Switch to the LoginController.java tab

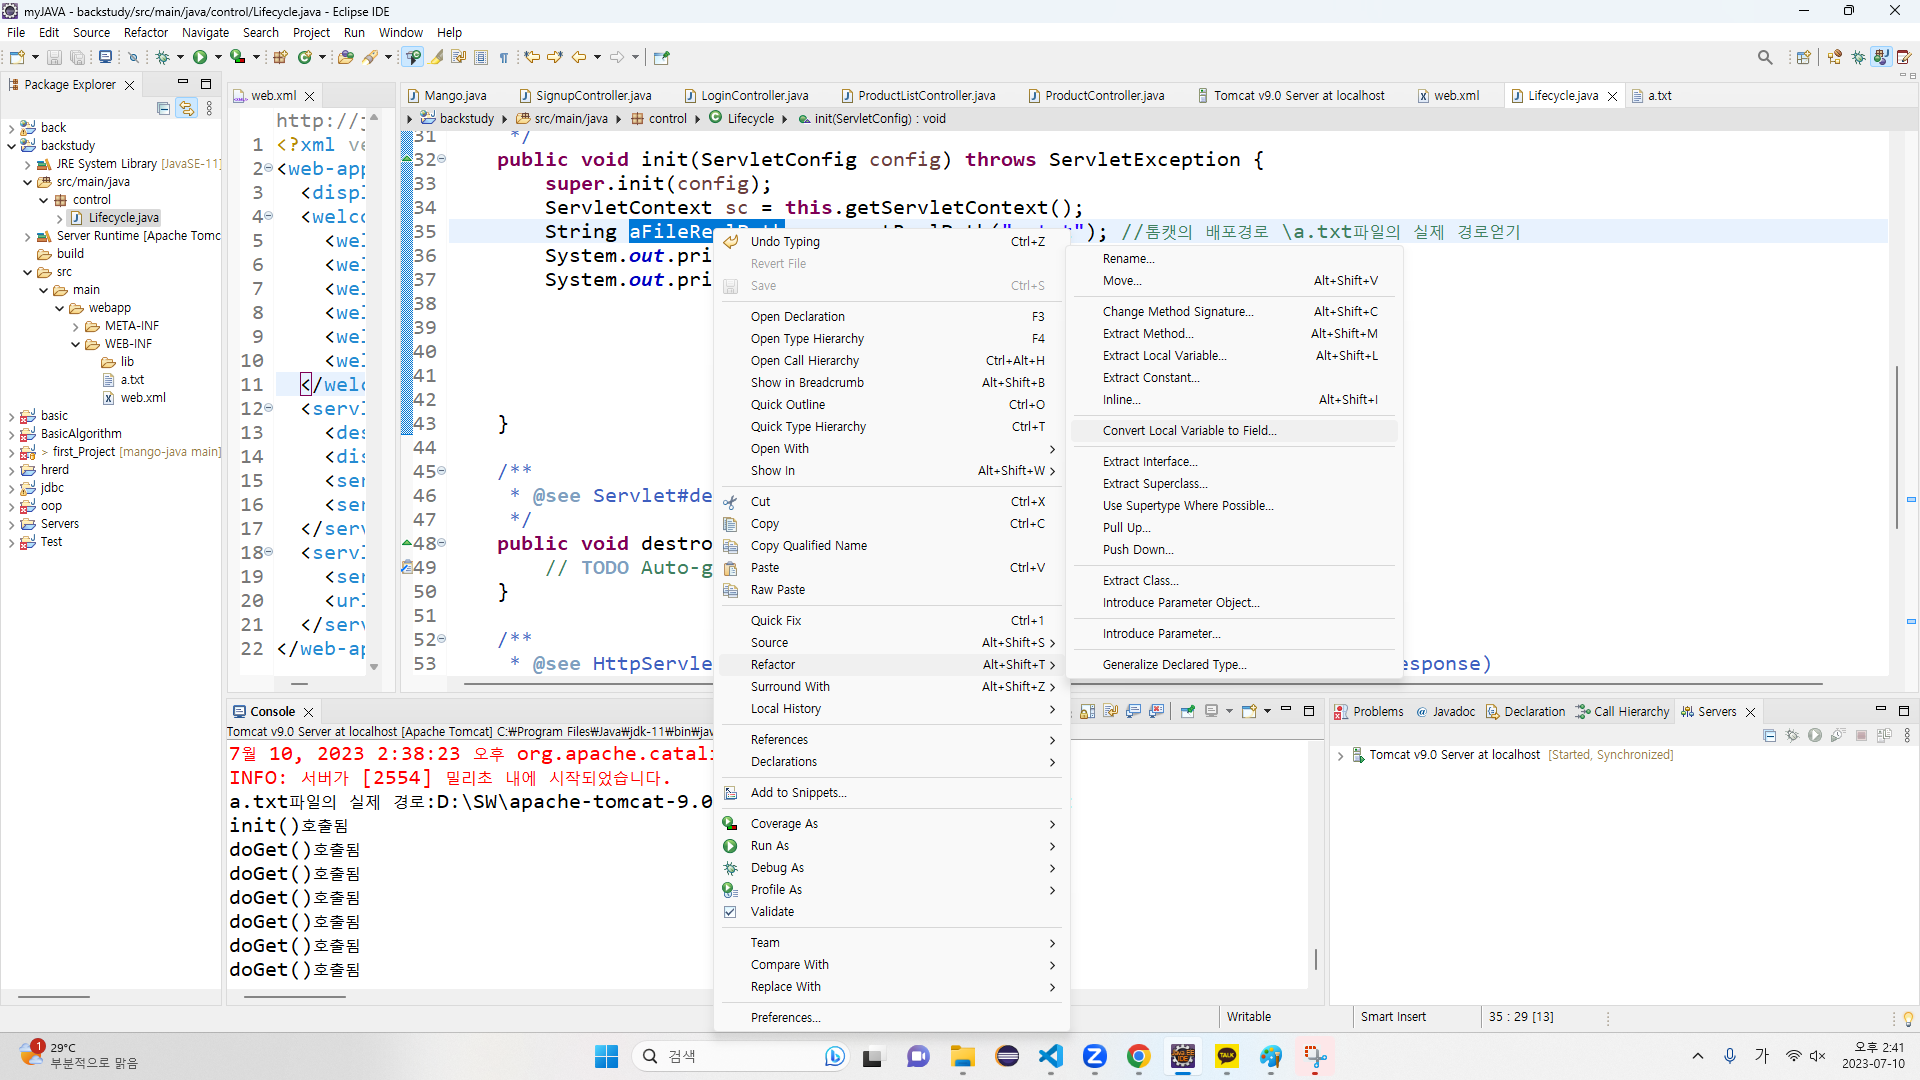pos(754,96)
